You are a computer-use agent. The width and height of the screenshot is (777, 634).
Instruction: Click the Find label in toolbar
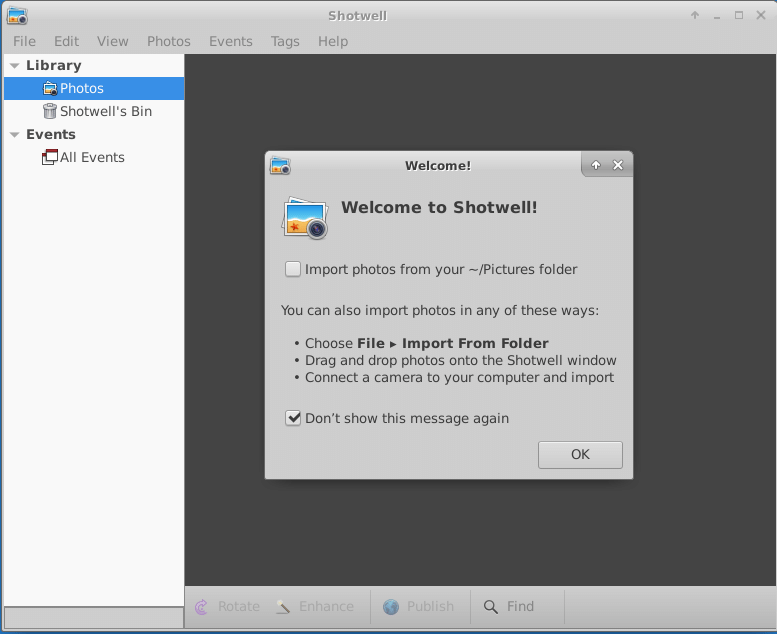(x=520, y=606)
